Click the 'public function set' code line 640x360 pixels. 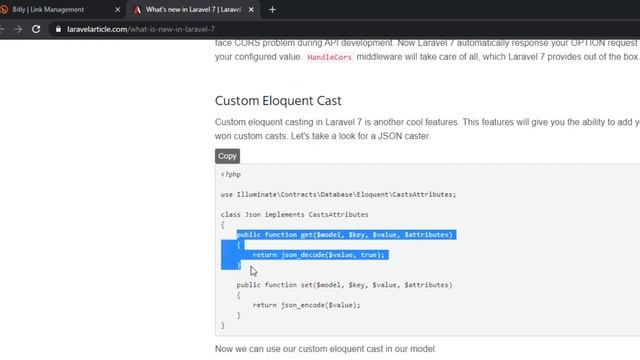pos(344,285)
